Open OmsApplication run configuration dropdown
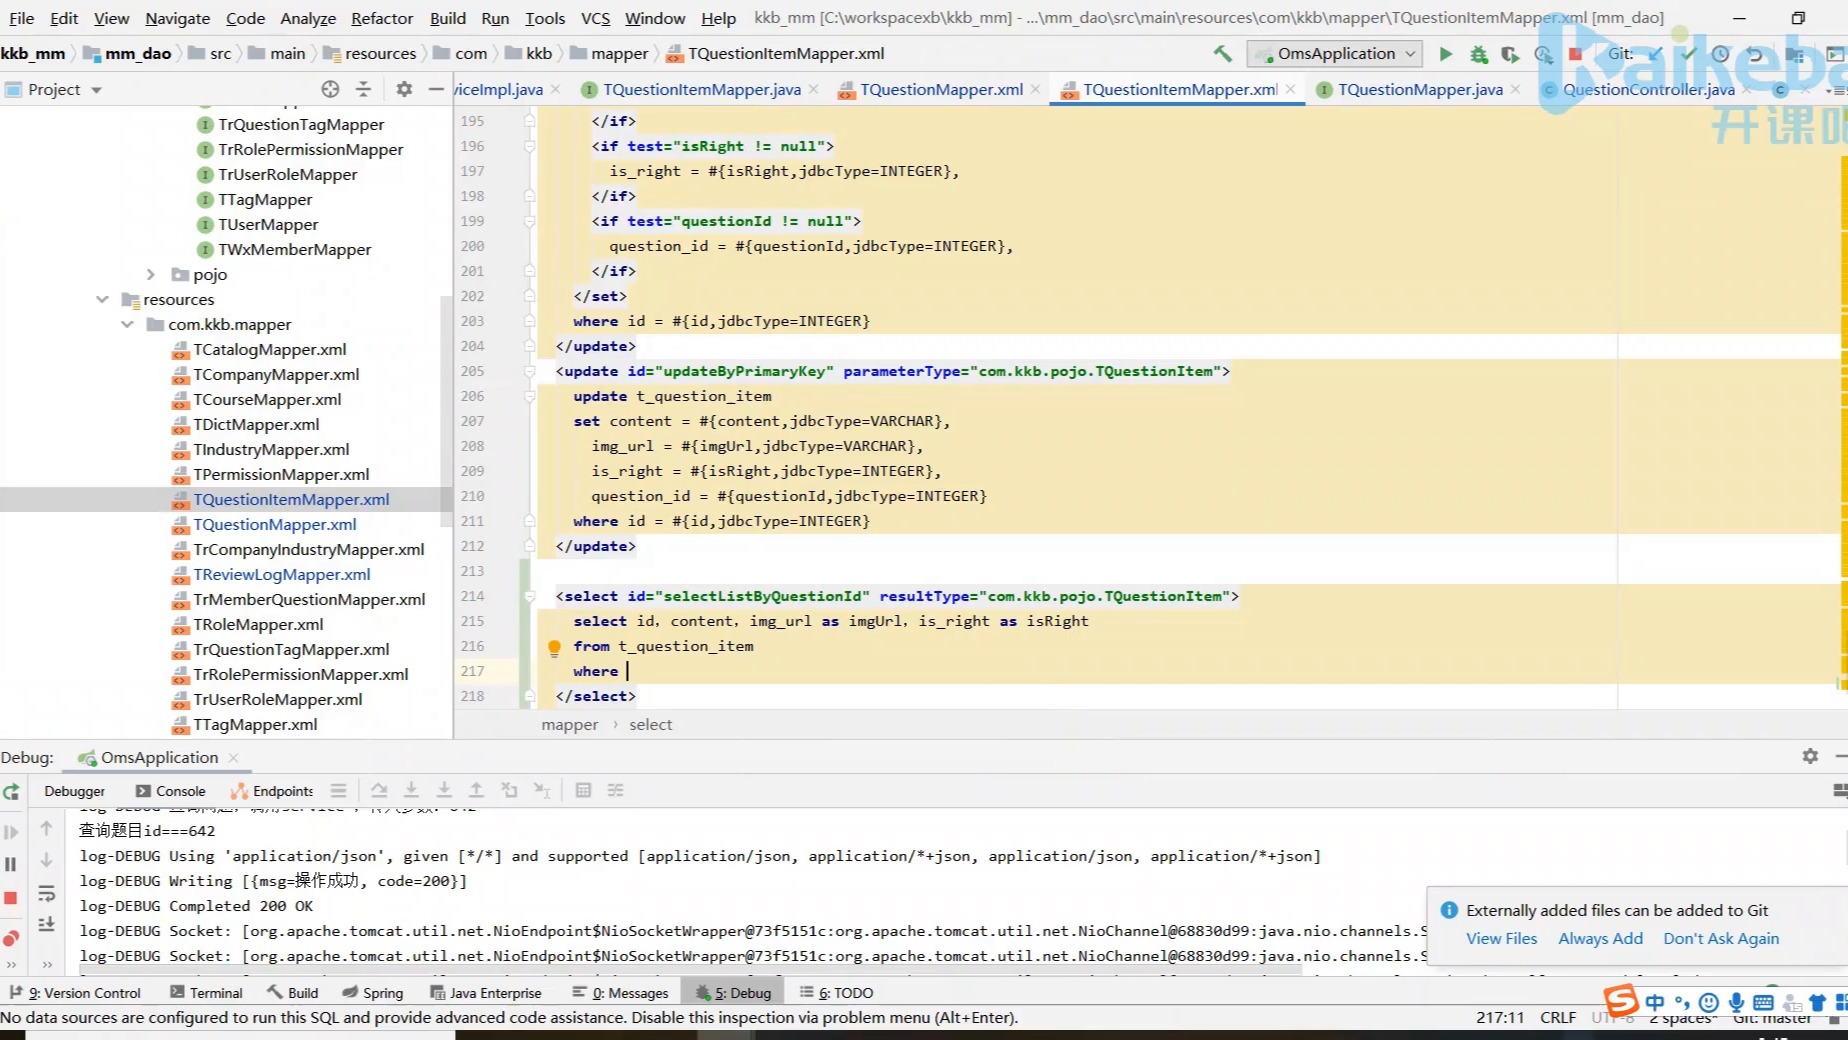The height and width of the screenshot is (1040, 1848). click(1335, 54)
